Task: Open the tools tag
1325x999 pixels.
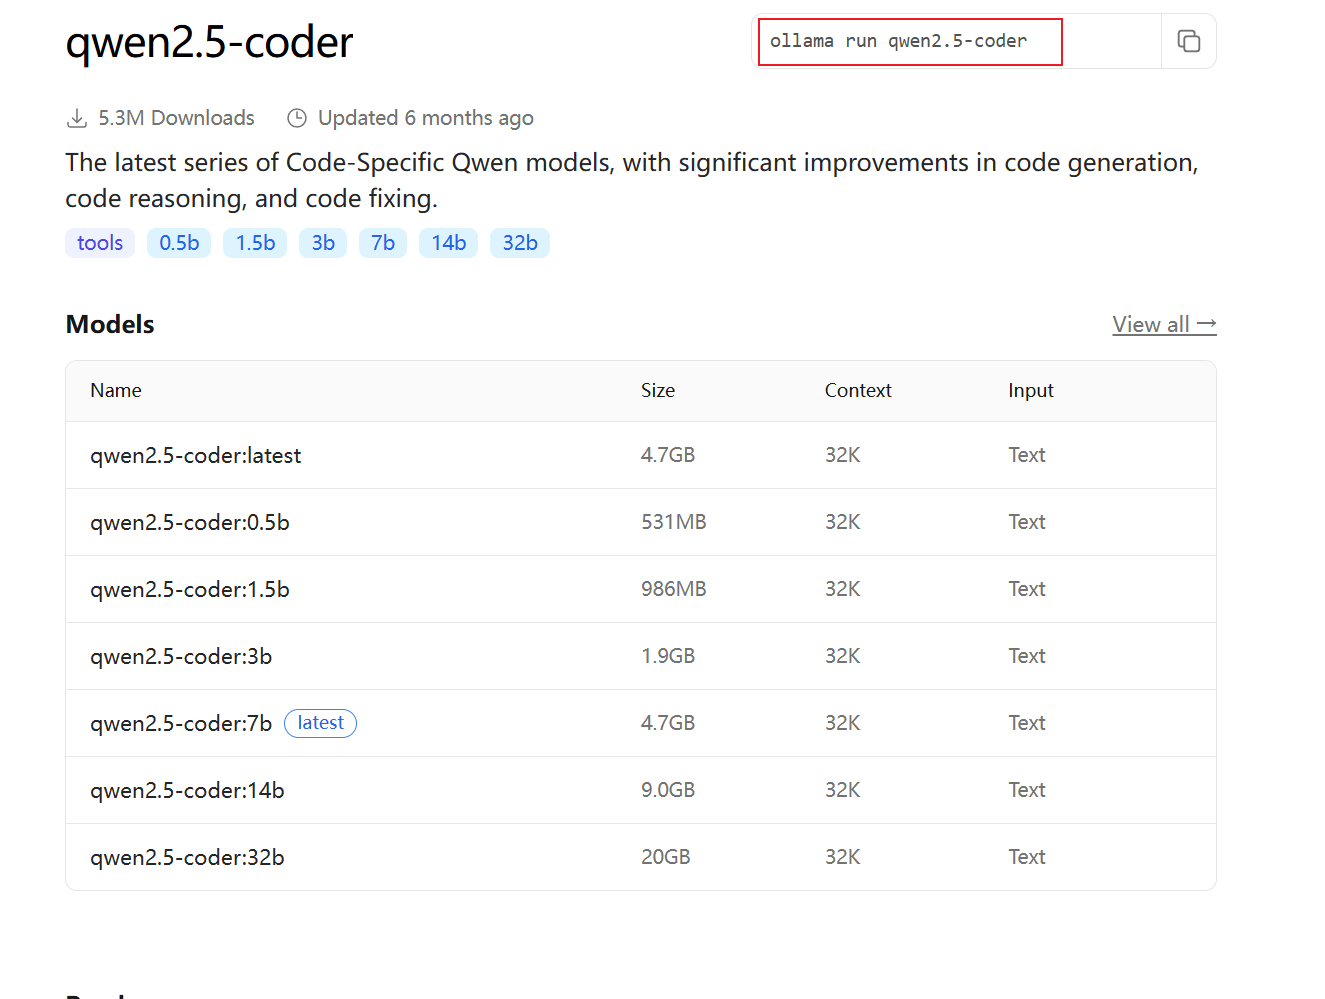Action: 100,243
